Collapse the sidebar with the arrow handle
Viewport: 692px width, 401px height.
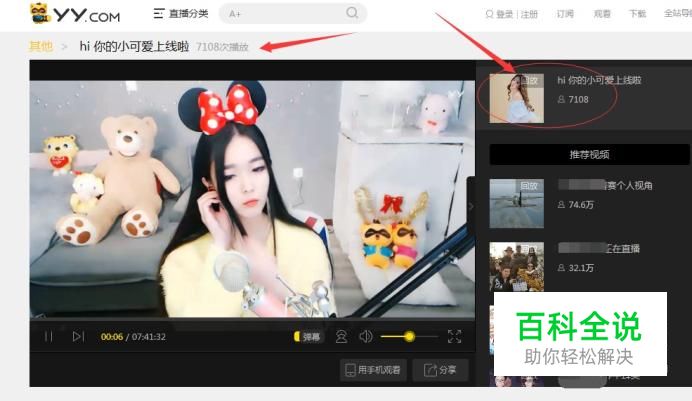471,206
